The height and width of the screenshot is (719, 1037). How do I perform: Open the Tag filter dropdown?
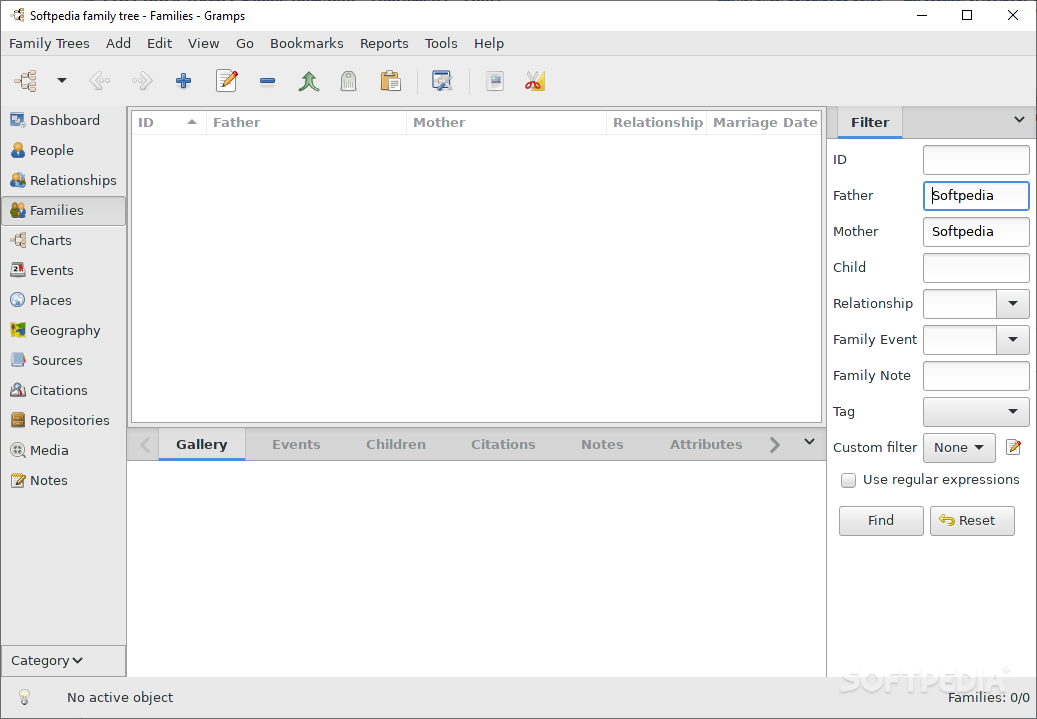(x=976, y=411)
